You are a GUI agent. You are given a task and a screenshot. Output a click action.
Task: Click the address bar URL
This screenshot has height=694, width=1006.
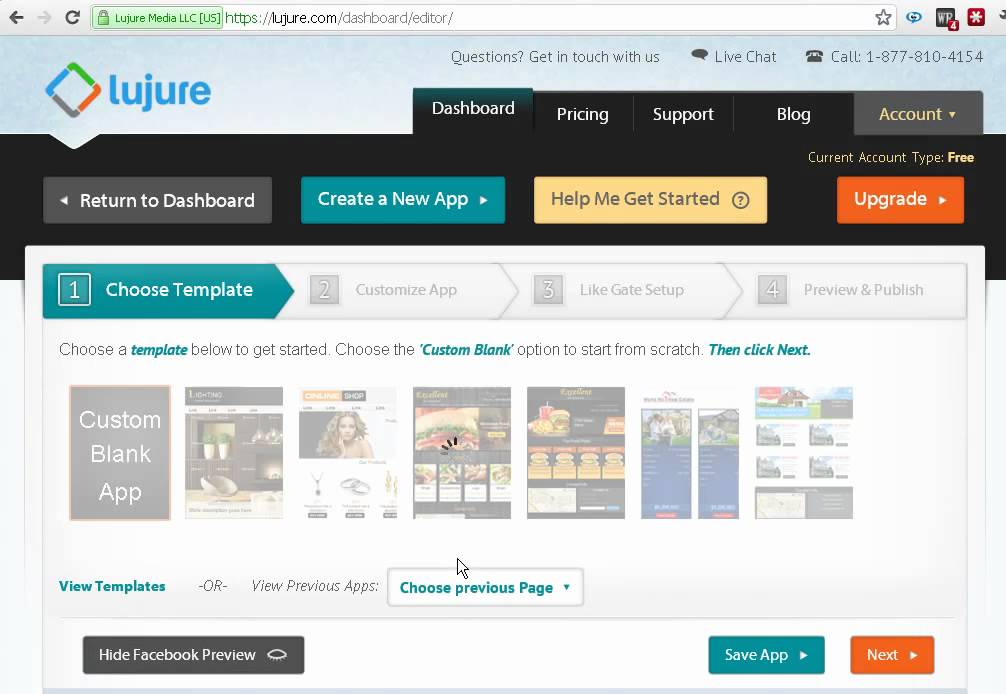(x=339, y=18)
